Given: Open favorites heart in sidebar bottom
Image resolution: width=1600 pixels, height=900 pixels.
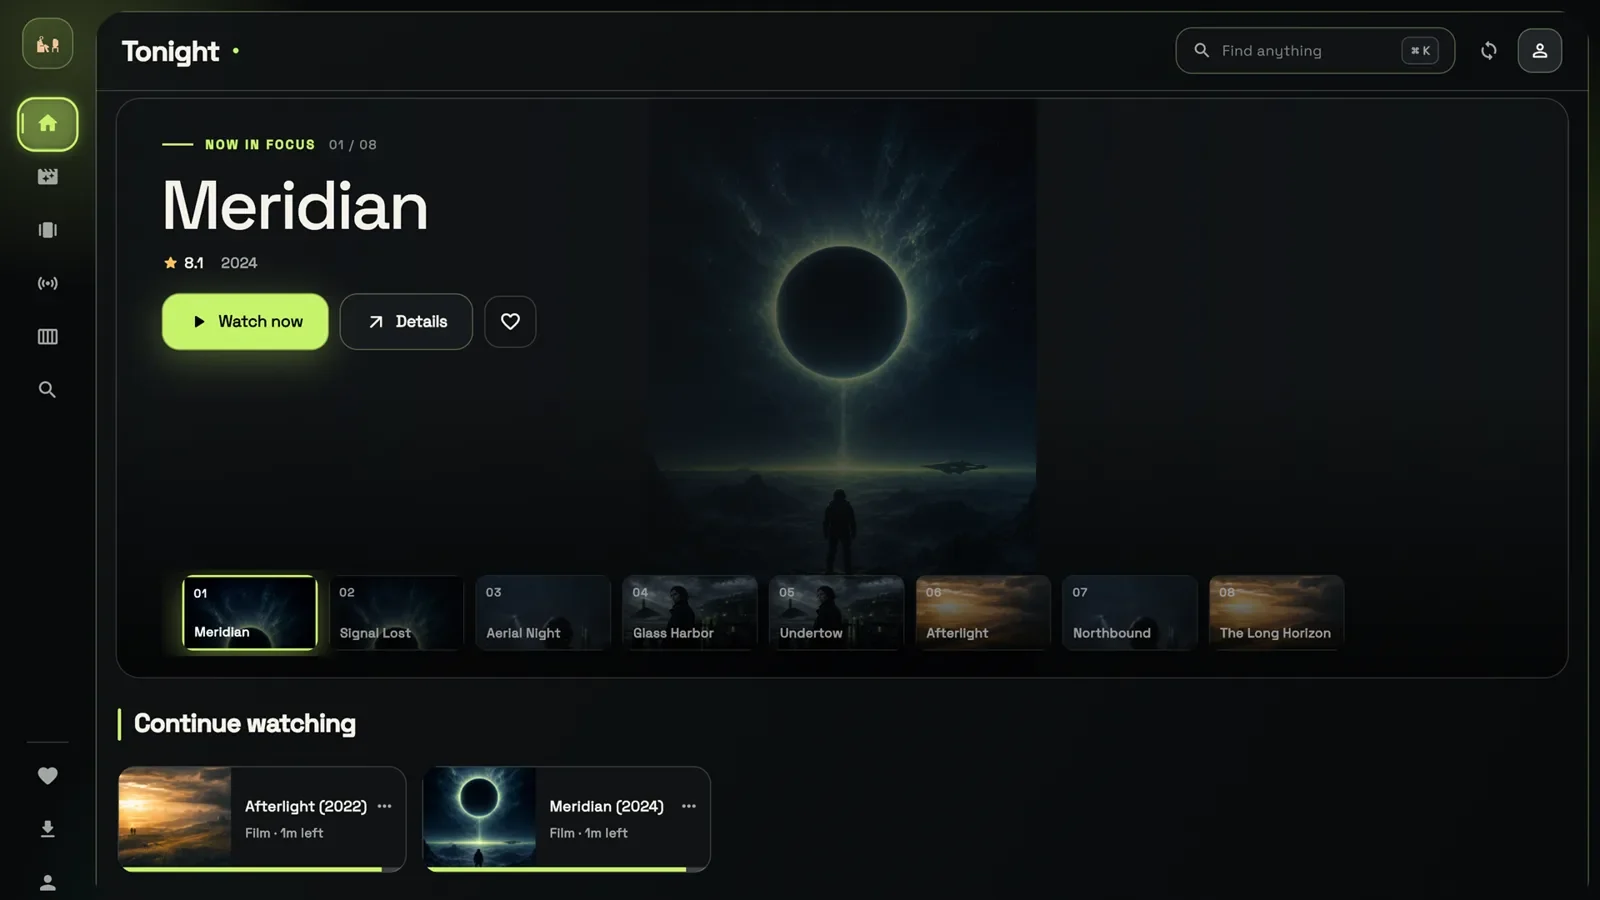Looking at the screenshot, I should click(47, 776).
